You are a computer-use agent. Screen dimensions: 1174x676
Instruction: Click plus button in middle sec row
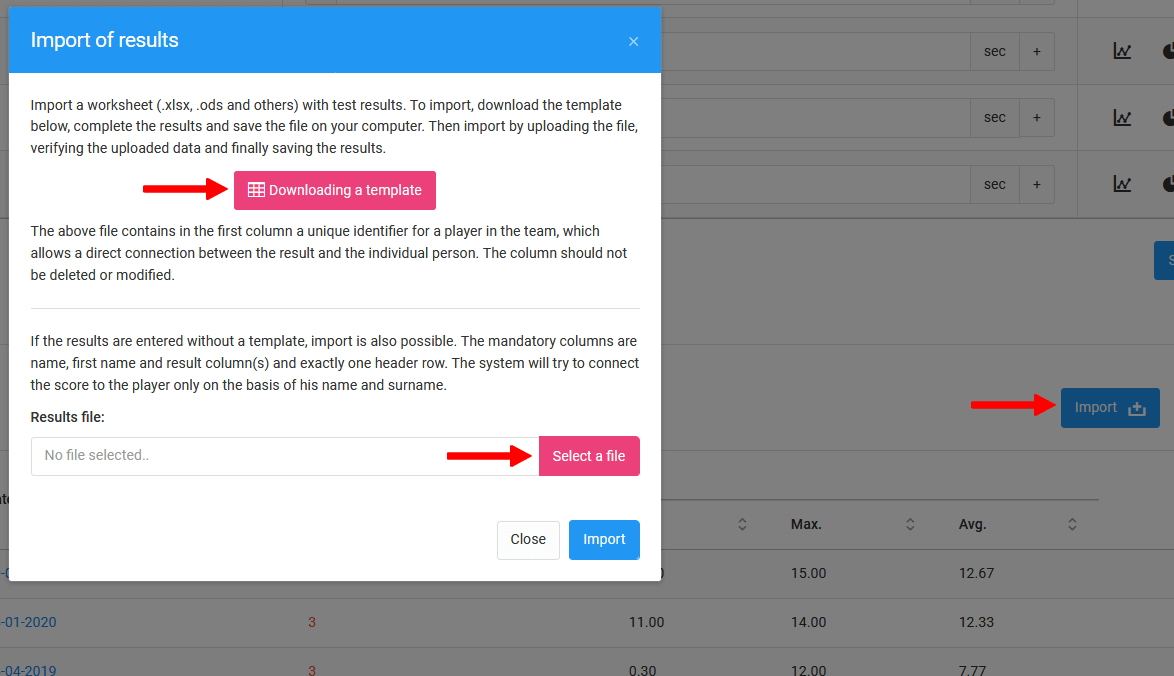(x=1036, y=118)
